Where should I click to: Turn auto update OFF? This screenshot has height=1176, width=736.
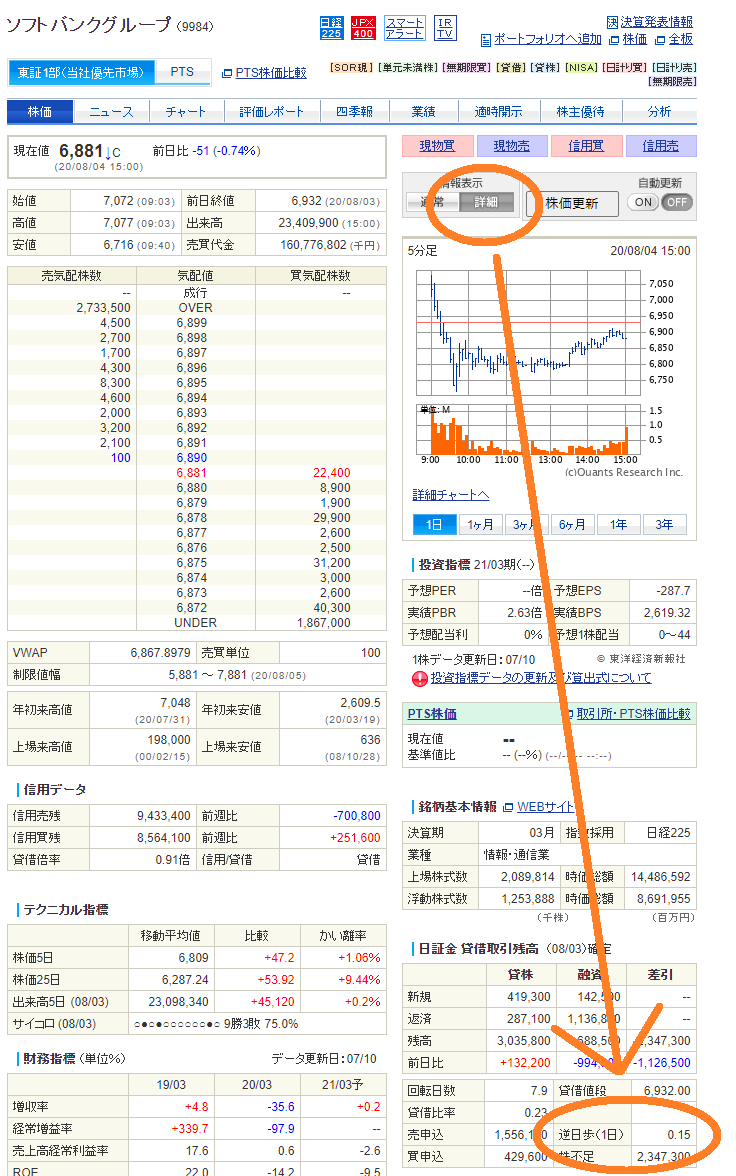tap(677, 202)
